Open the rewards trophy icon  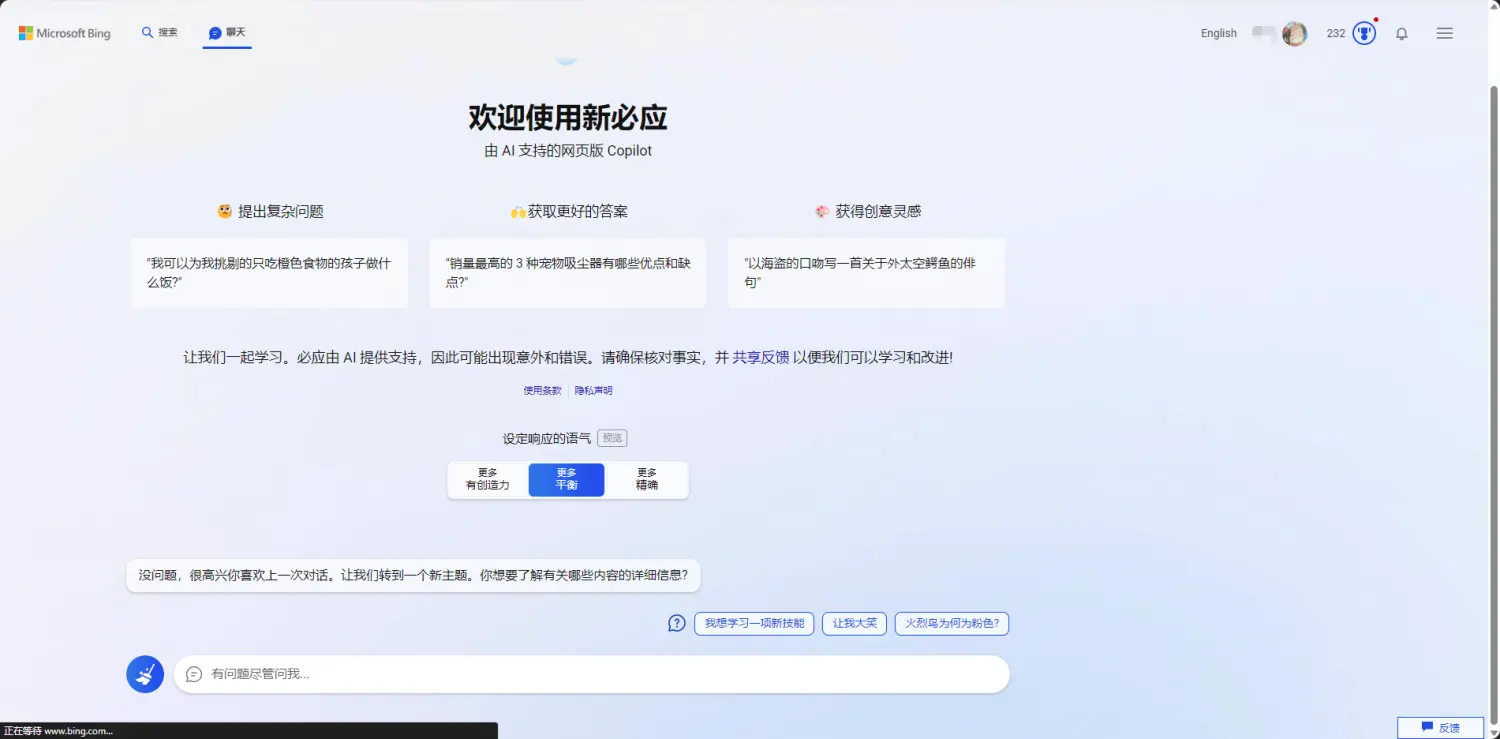[x=1364, y=33]
